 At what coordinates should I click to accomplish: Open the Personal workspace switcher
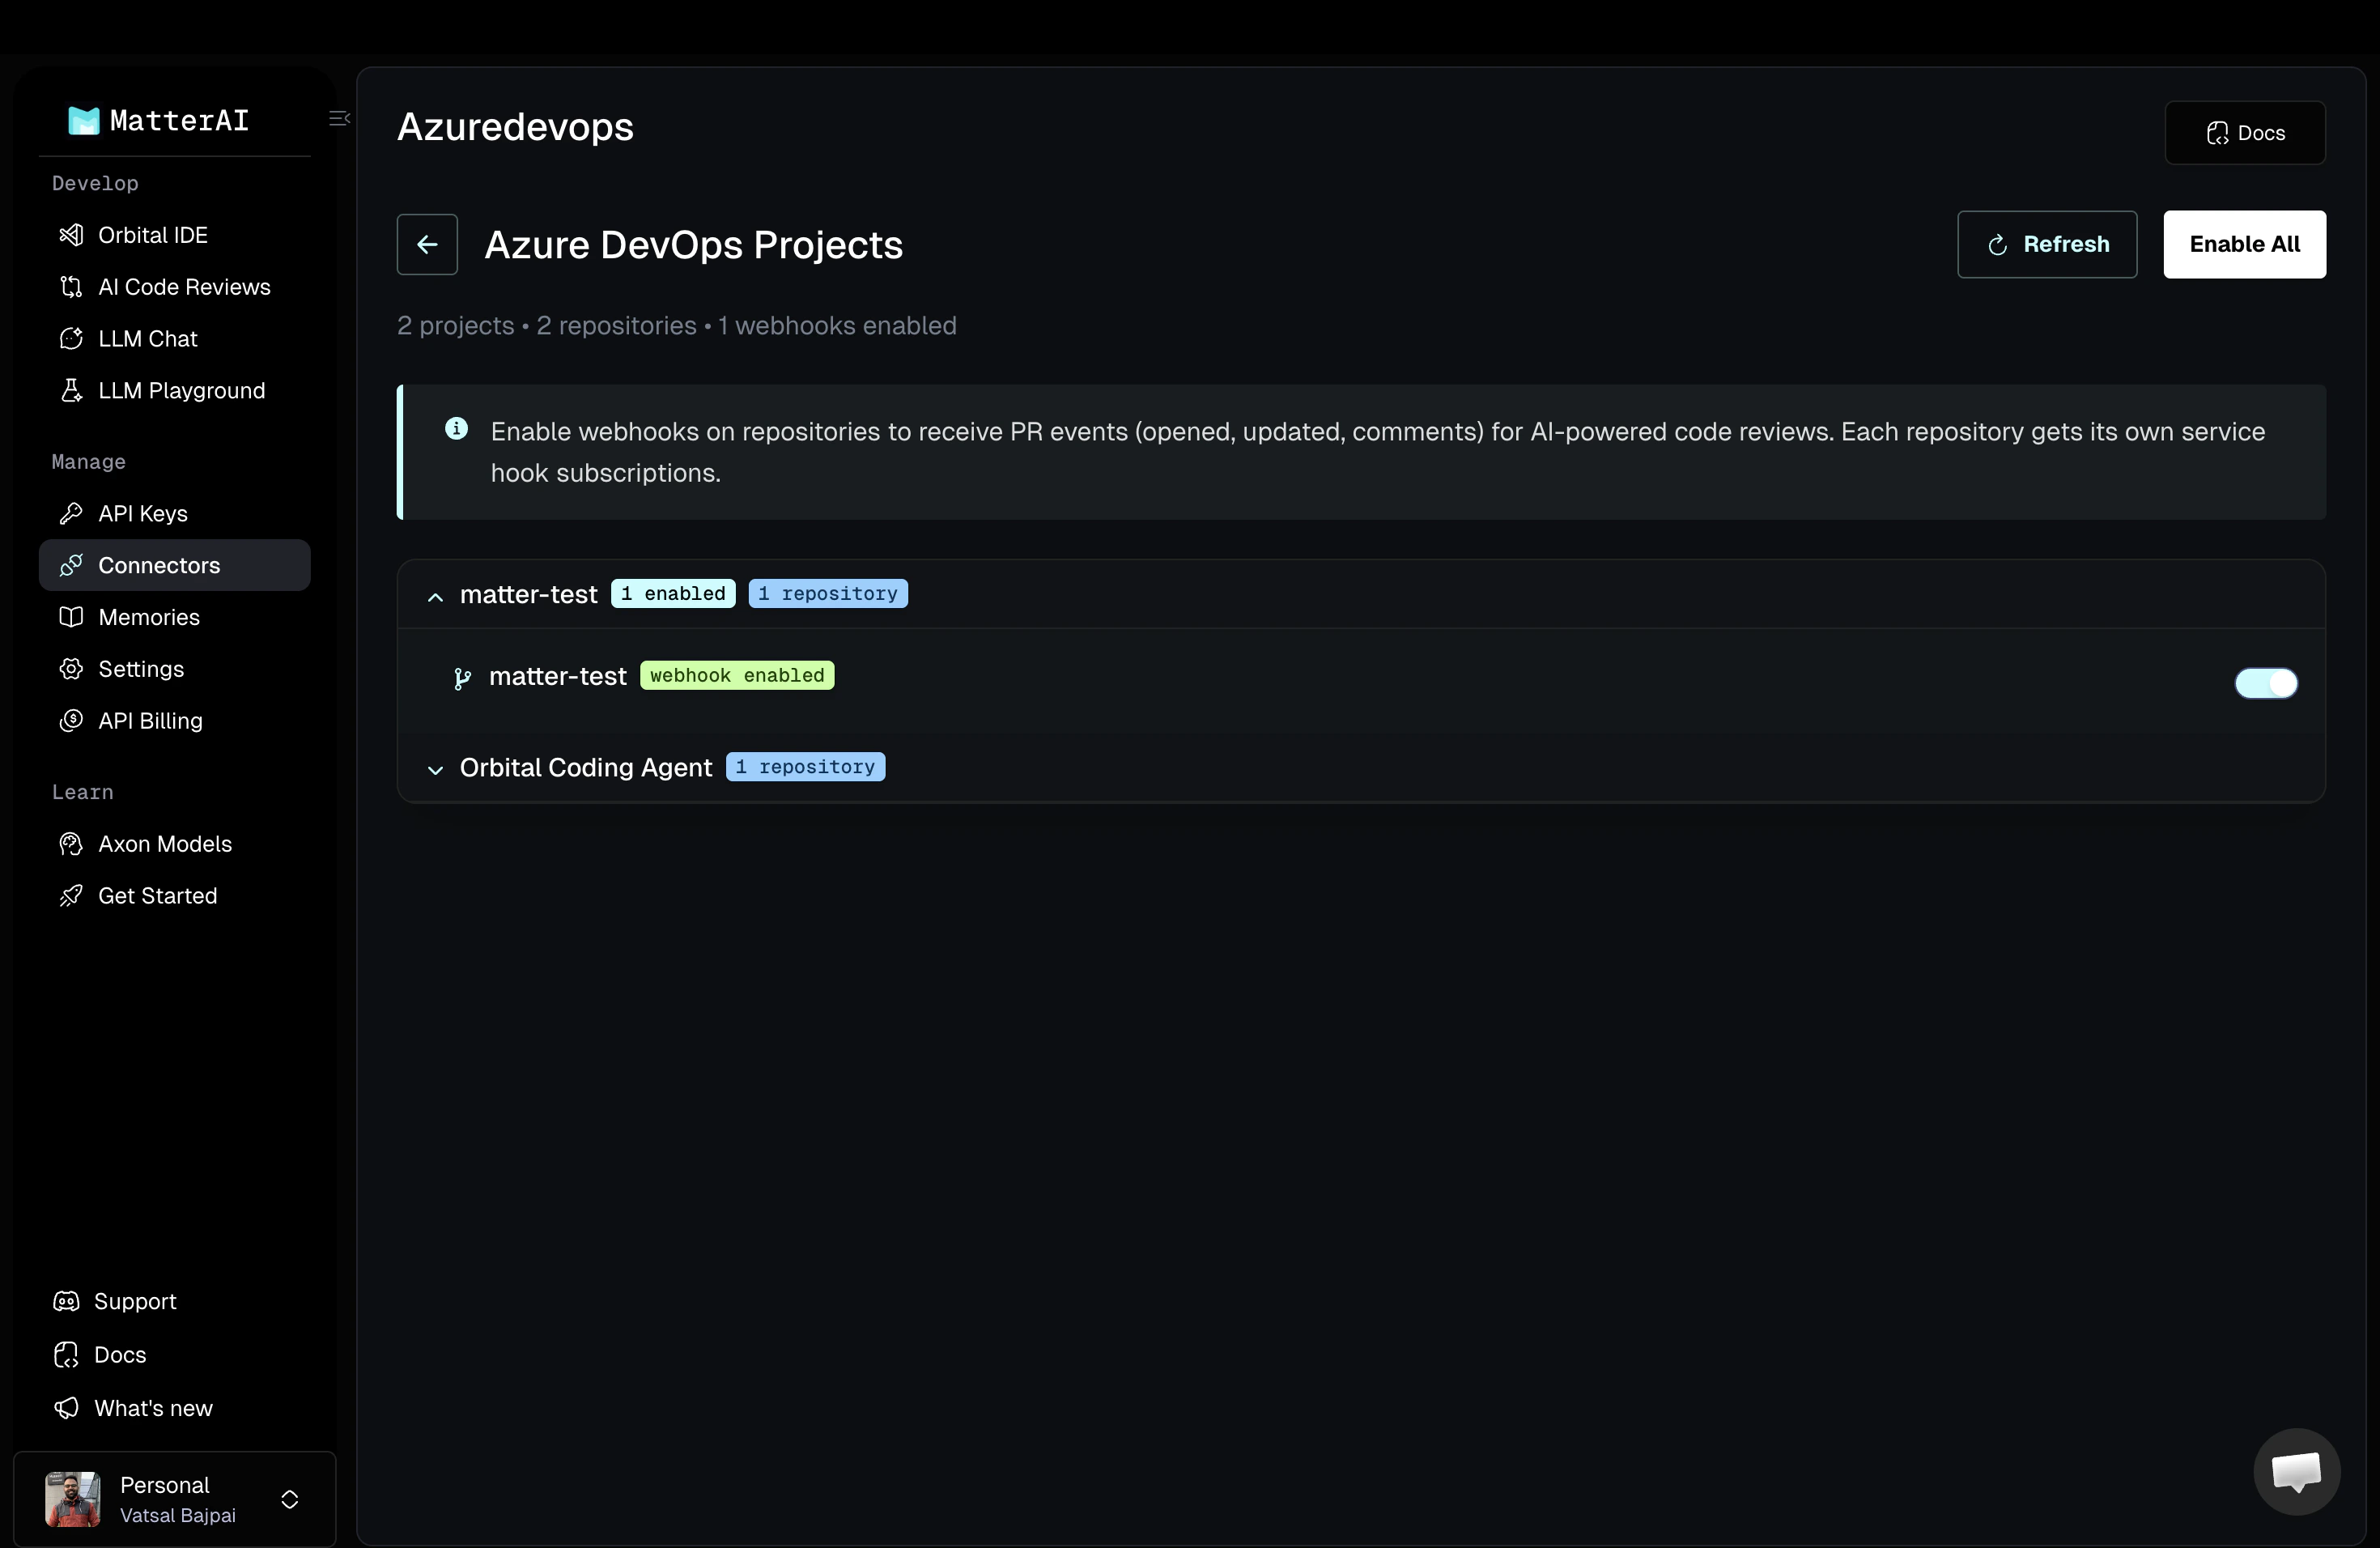[289, 1499]
